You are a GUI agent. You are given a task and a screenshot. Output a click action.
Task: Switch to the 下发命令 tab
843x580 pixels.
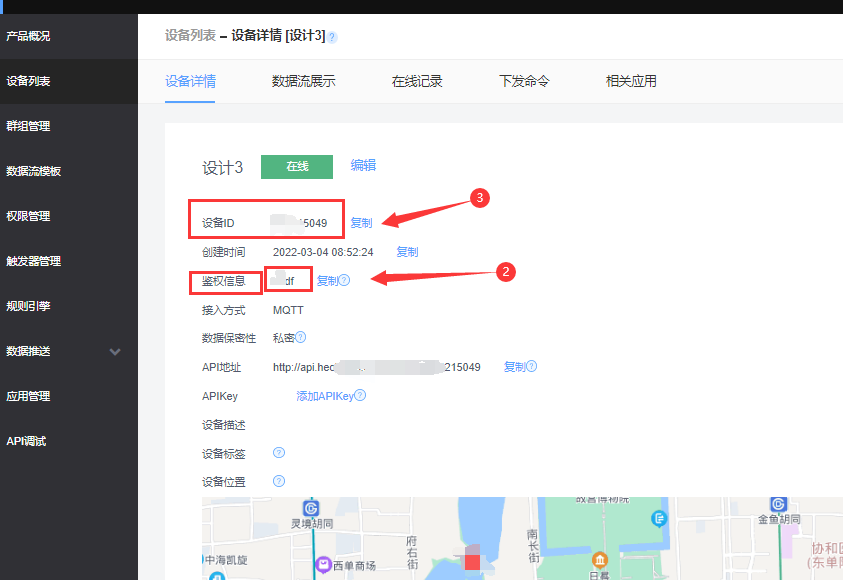click(x=524, y=81)
